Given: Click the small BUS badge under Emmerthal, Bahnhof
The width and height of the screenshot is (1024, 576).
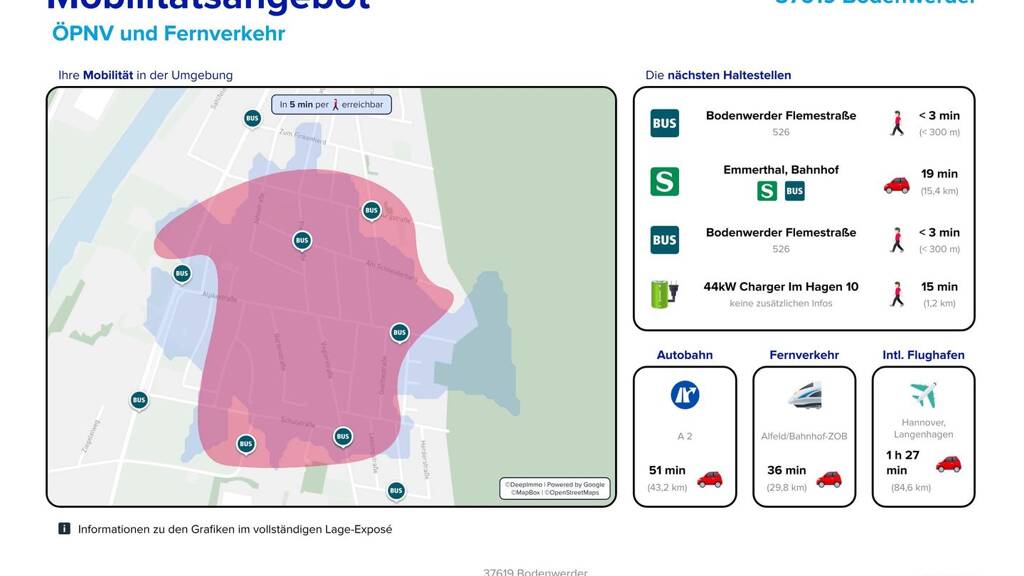Looking at the screenshot, I should click(794, 191).
